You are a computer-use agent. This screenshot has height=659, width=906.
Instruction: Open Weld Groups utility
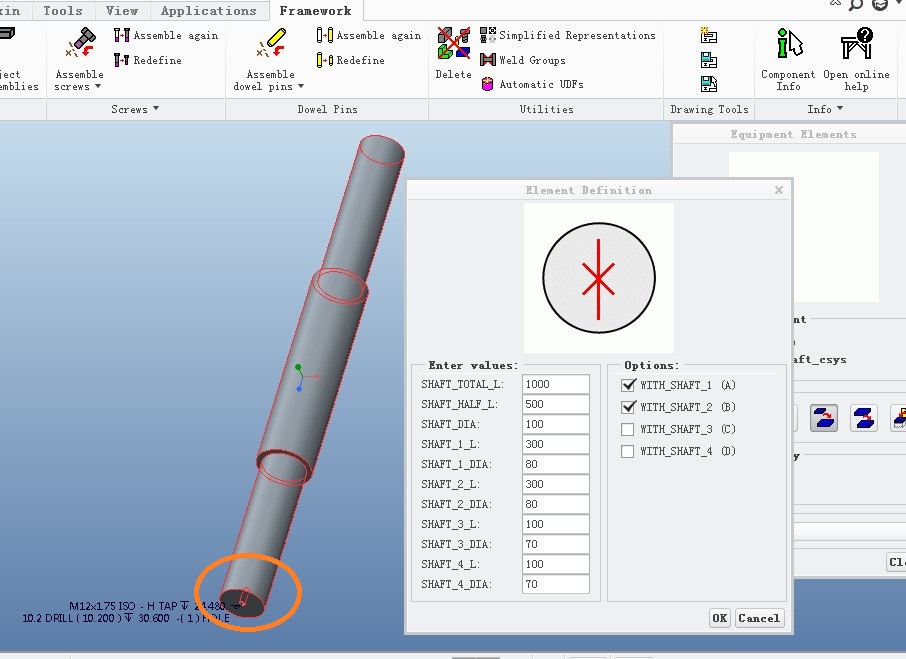[523, 60]
